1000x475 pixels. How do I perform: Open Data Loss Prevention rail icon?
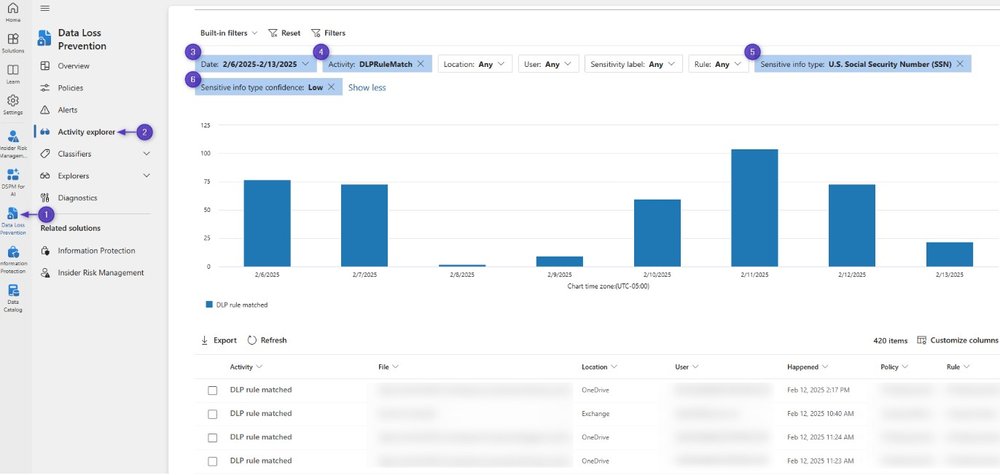point(13,221)
